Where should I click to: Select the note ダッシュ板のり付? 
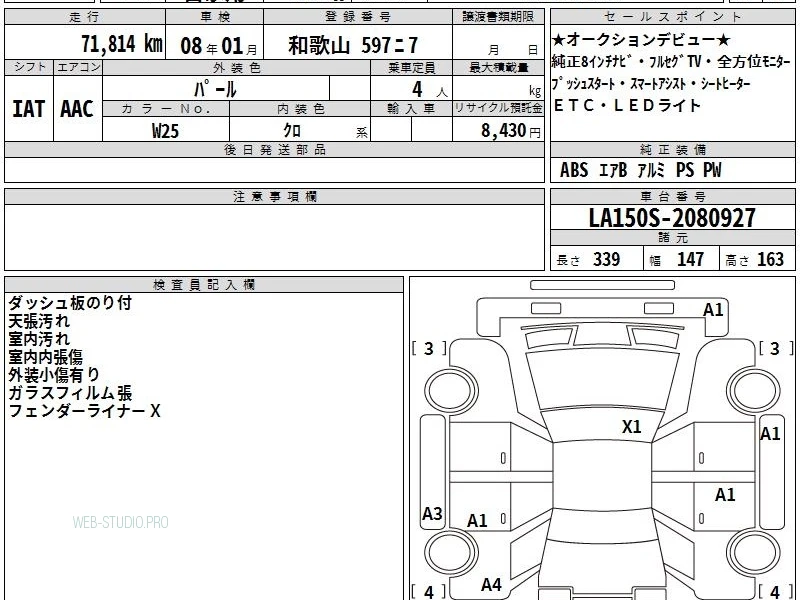click(70, 303)
